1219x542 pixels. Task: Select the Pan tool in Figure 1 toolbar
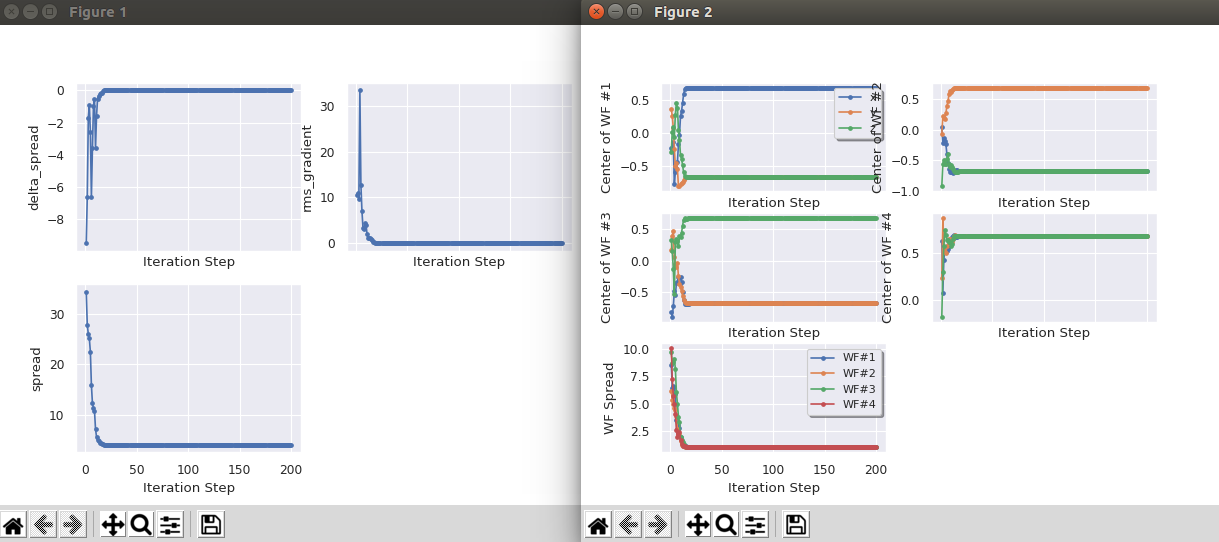(113, 524)
